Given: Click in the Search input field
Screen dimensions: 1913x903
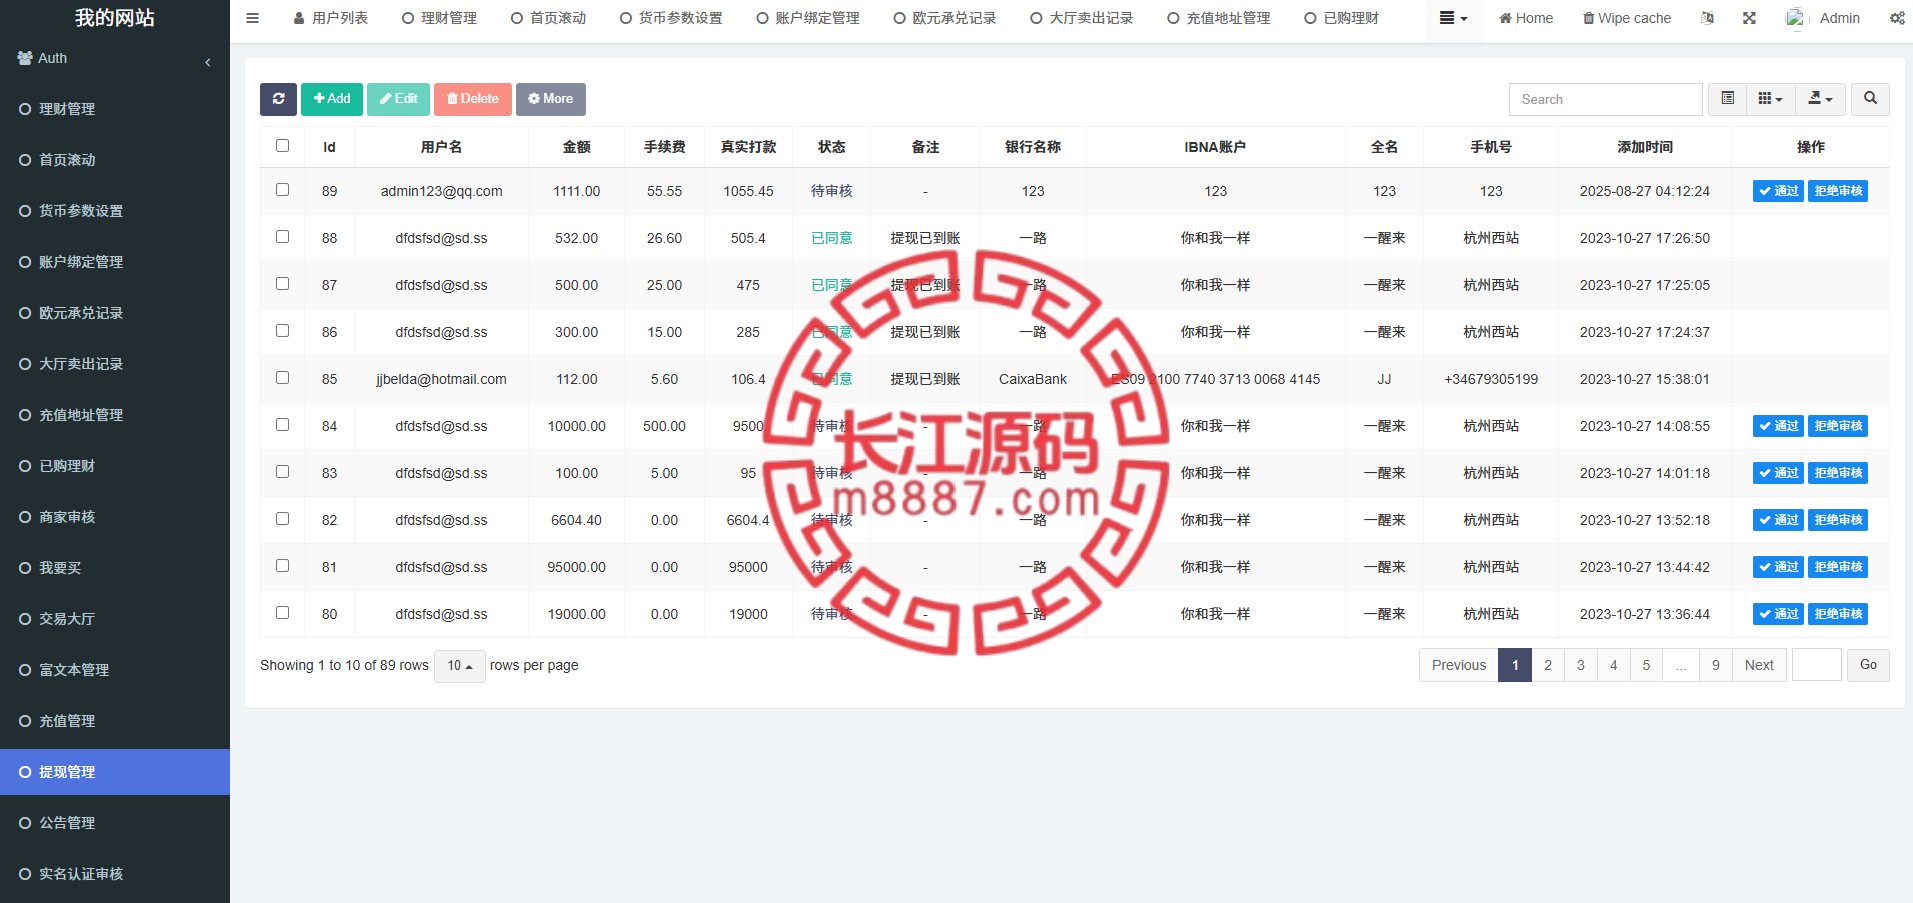Looking at the screenshot, I should 1606,99.
